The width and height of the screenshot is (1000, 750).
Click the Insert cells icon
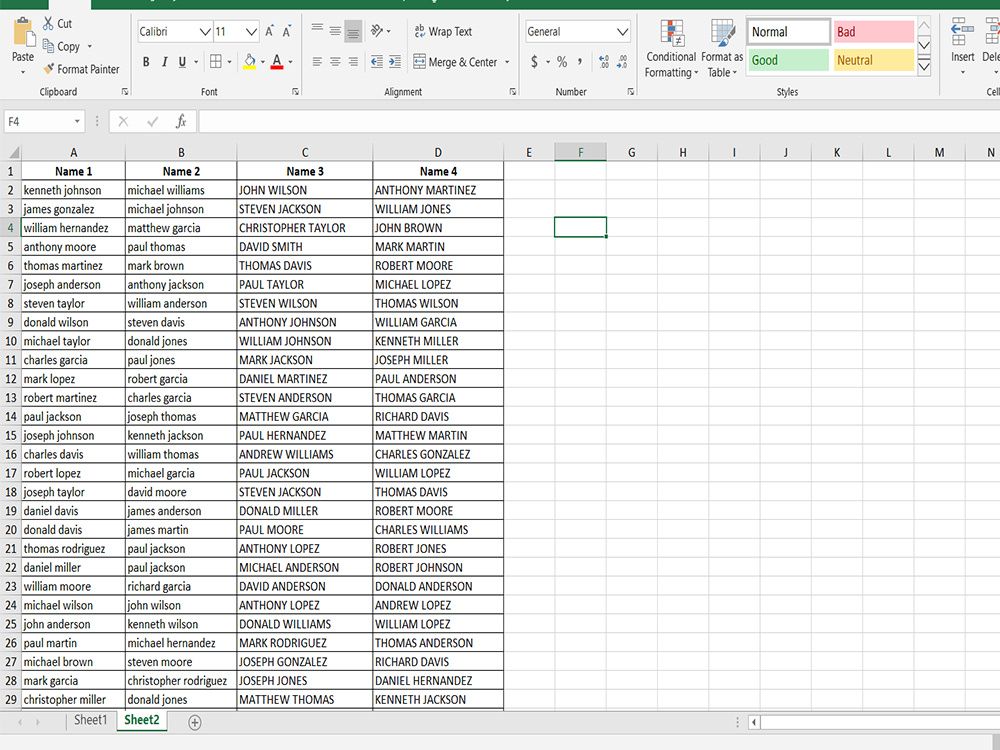tap(962, 32)
